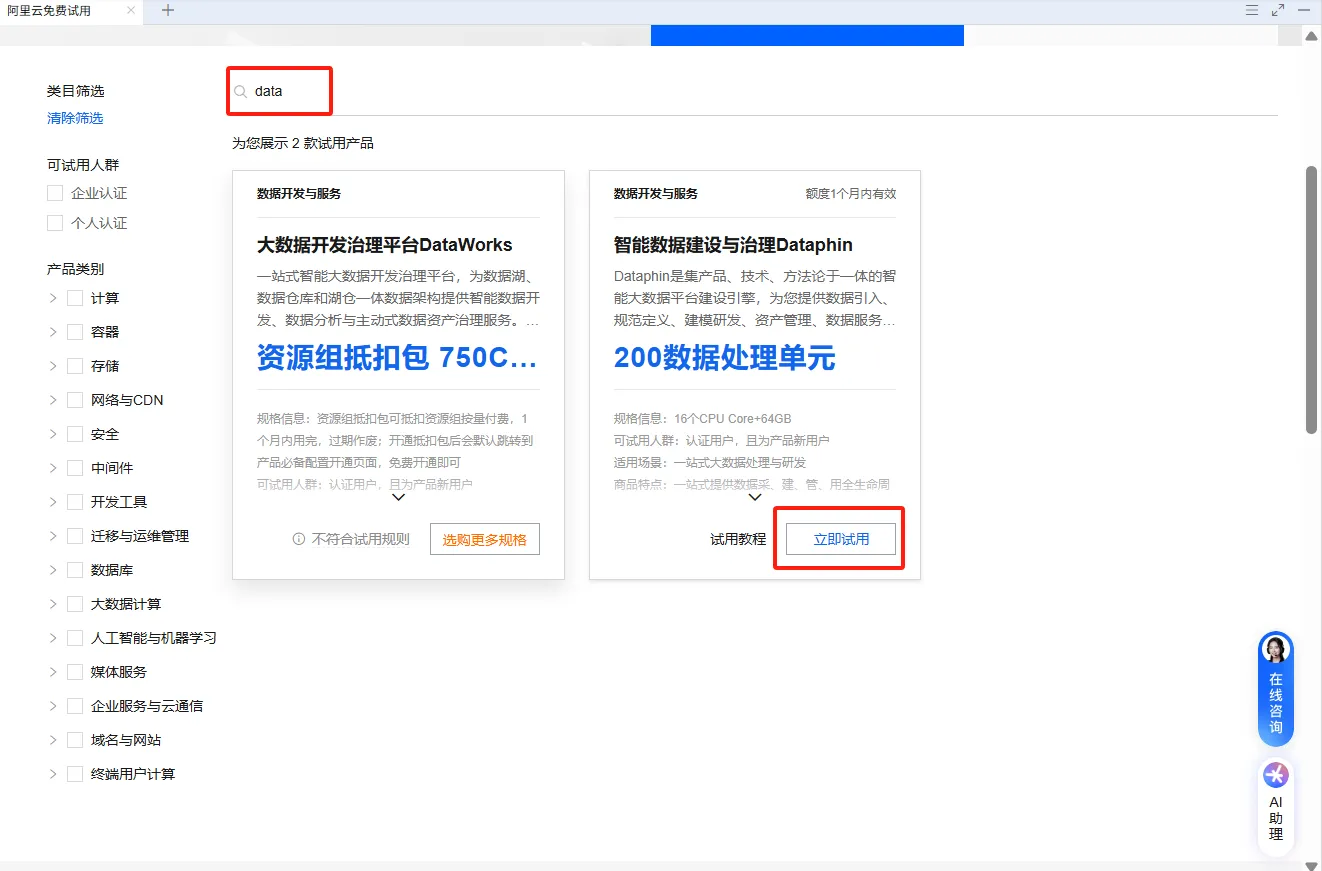Close the 阿里云免费试用 tab

point(132,11)
